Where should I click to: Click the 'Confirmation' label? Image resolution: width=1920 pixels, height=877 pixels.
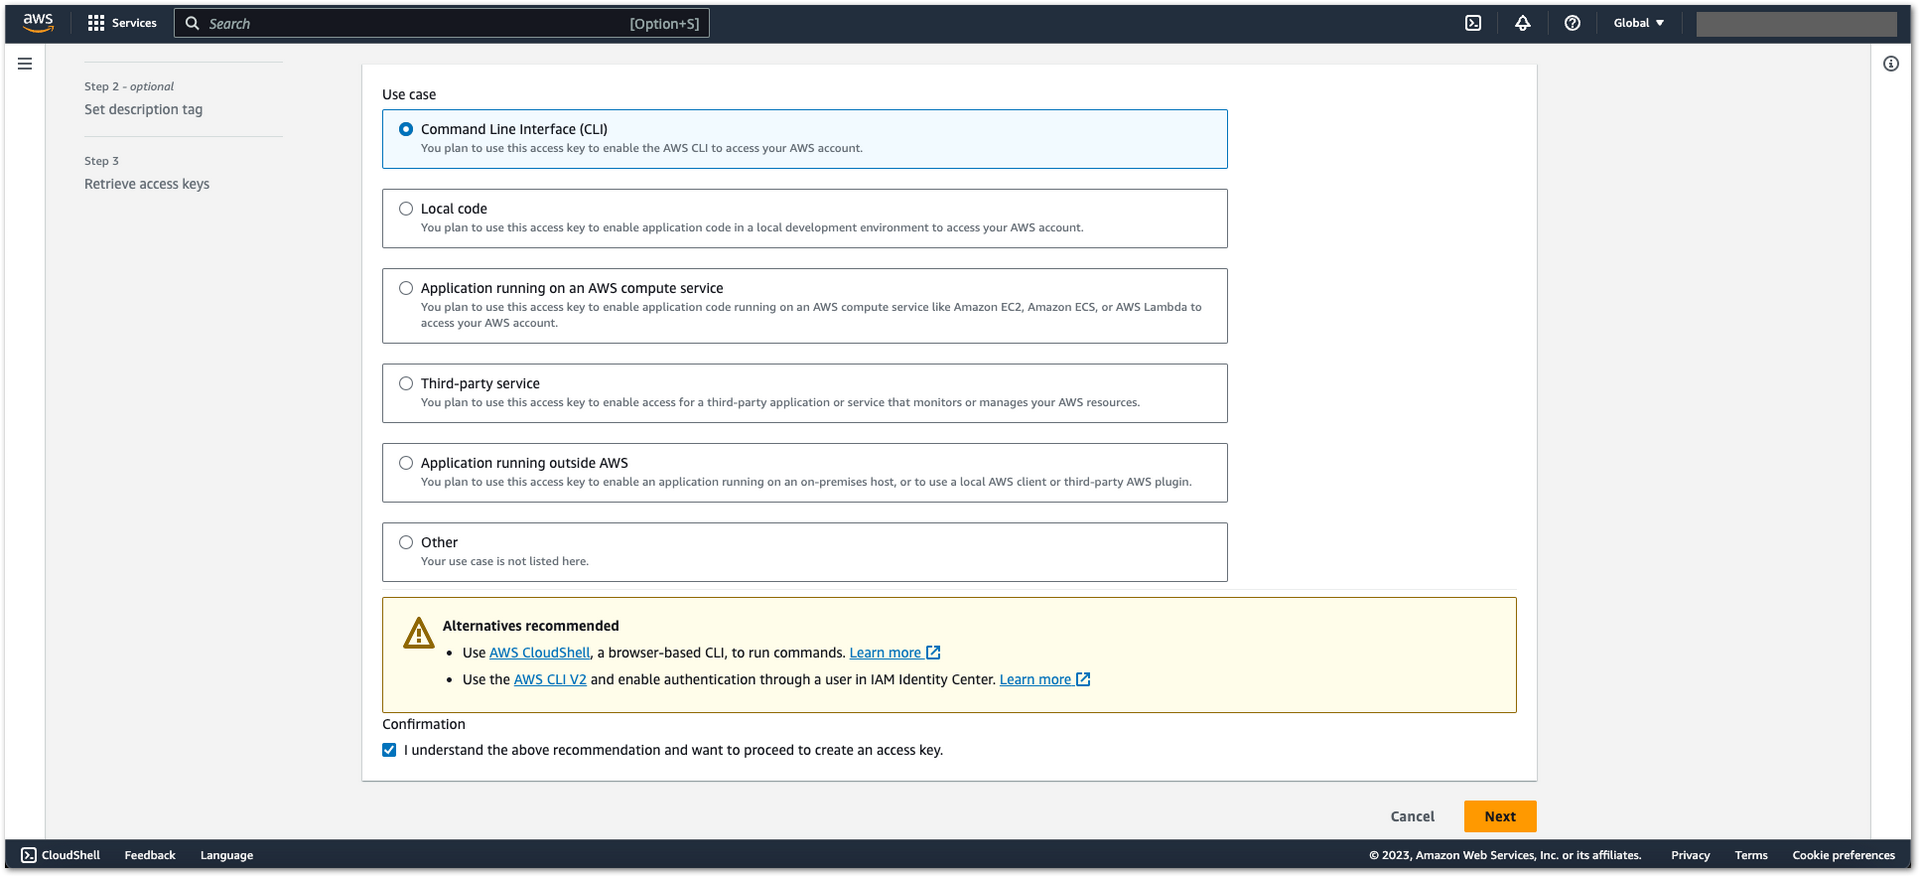tap(424, 724)
